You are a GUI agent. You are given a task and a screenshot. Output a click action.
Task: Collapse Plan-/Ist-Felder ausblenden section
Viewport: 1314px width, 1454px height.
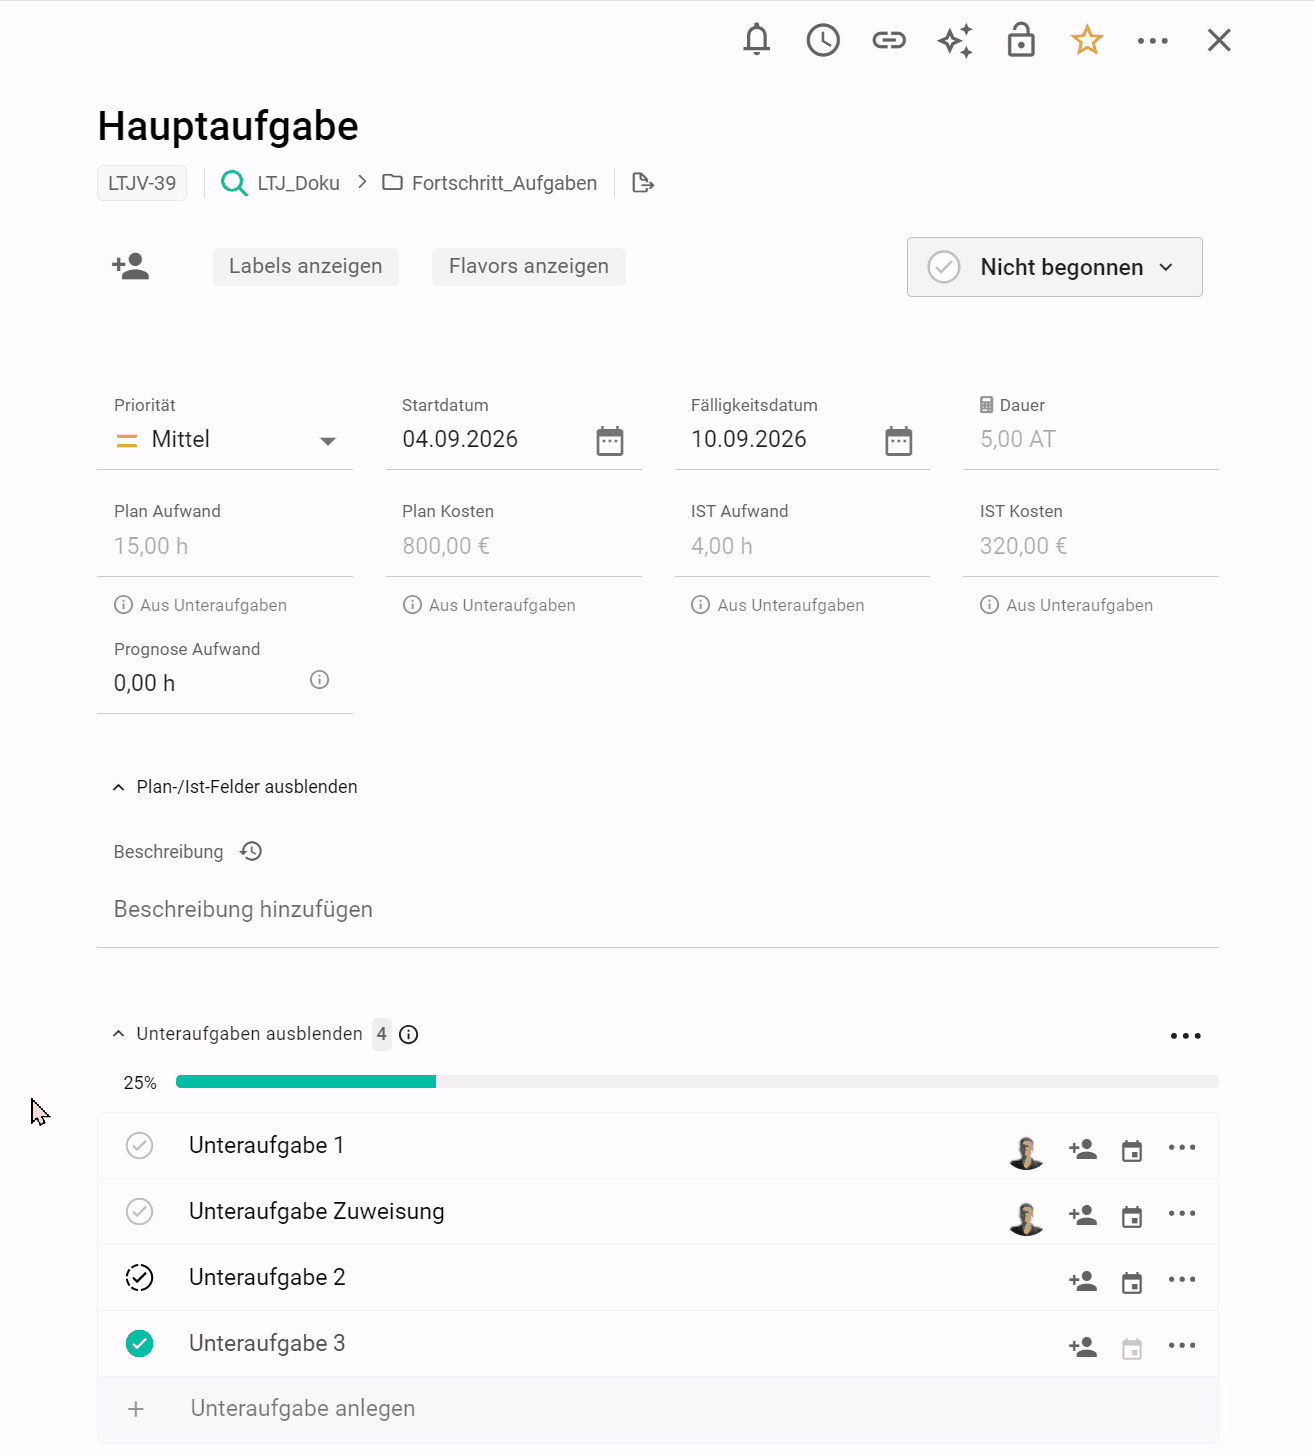coord(235,787)
